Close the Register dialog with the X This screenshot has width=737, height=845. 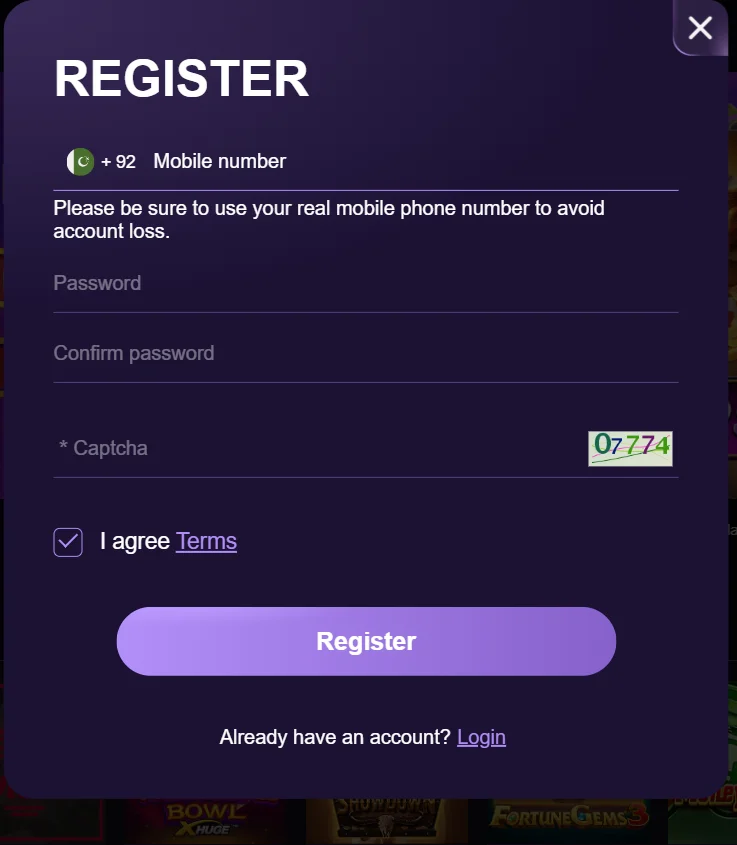click(700, 28)
